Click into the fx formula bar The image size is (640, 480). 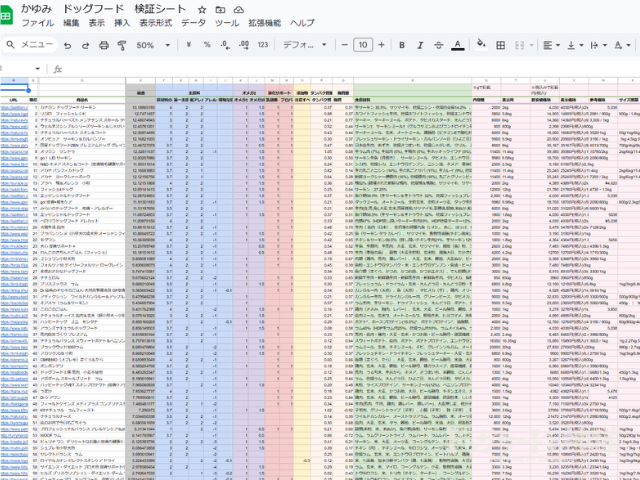[351, 69]
